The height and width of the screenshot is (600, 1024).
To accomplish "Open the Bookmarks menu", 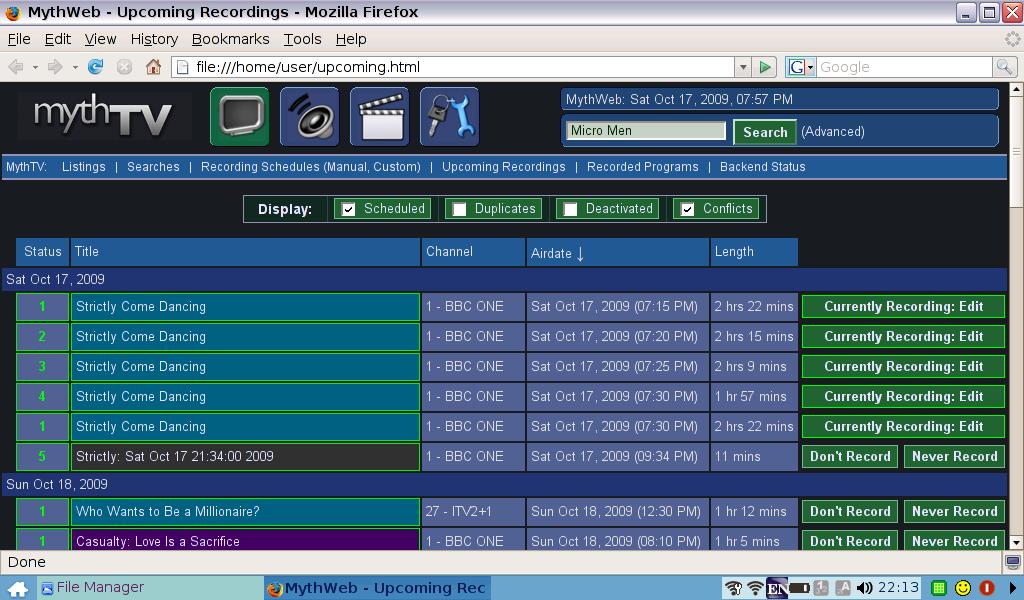I will [230, 39].
